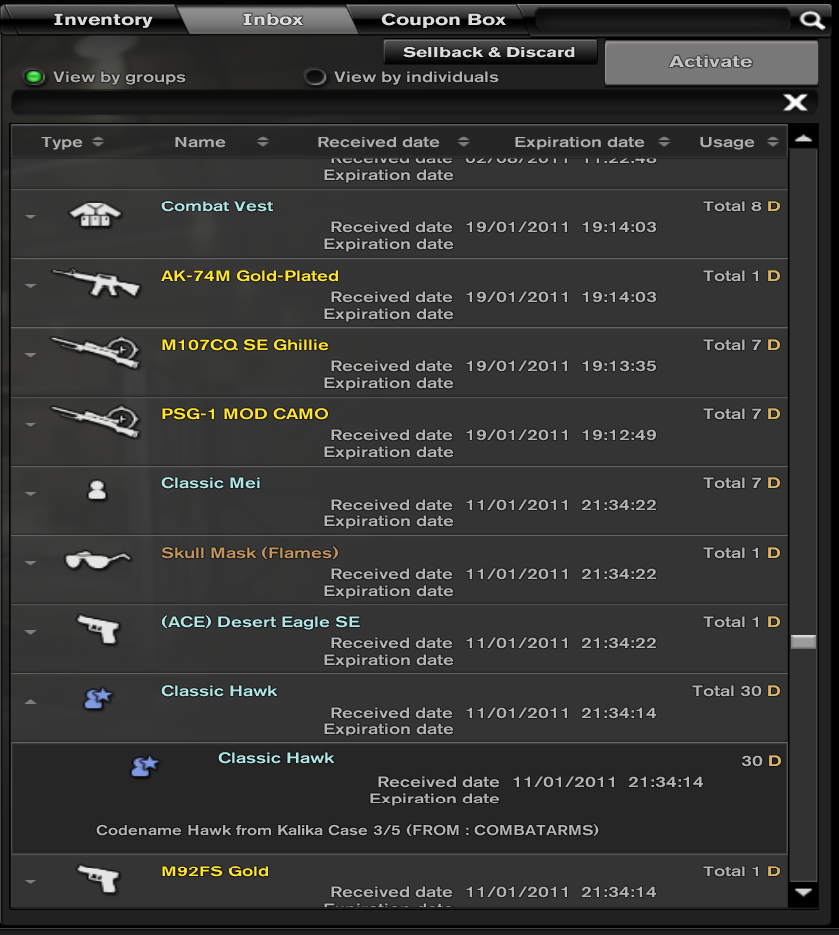Close the filter bar with X
This screenshot has width=839, height=935.
795,103
